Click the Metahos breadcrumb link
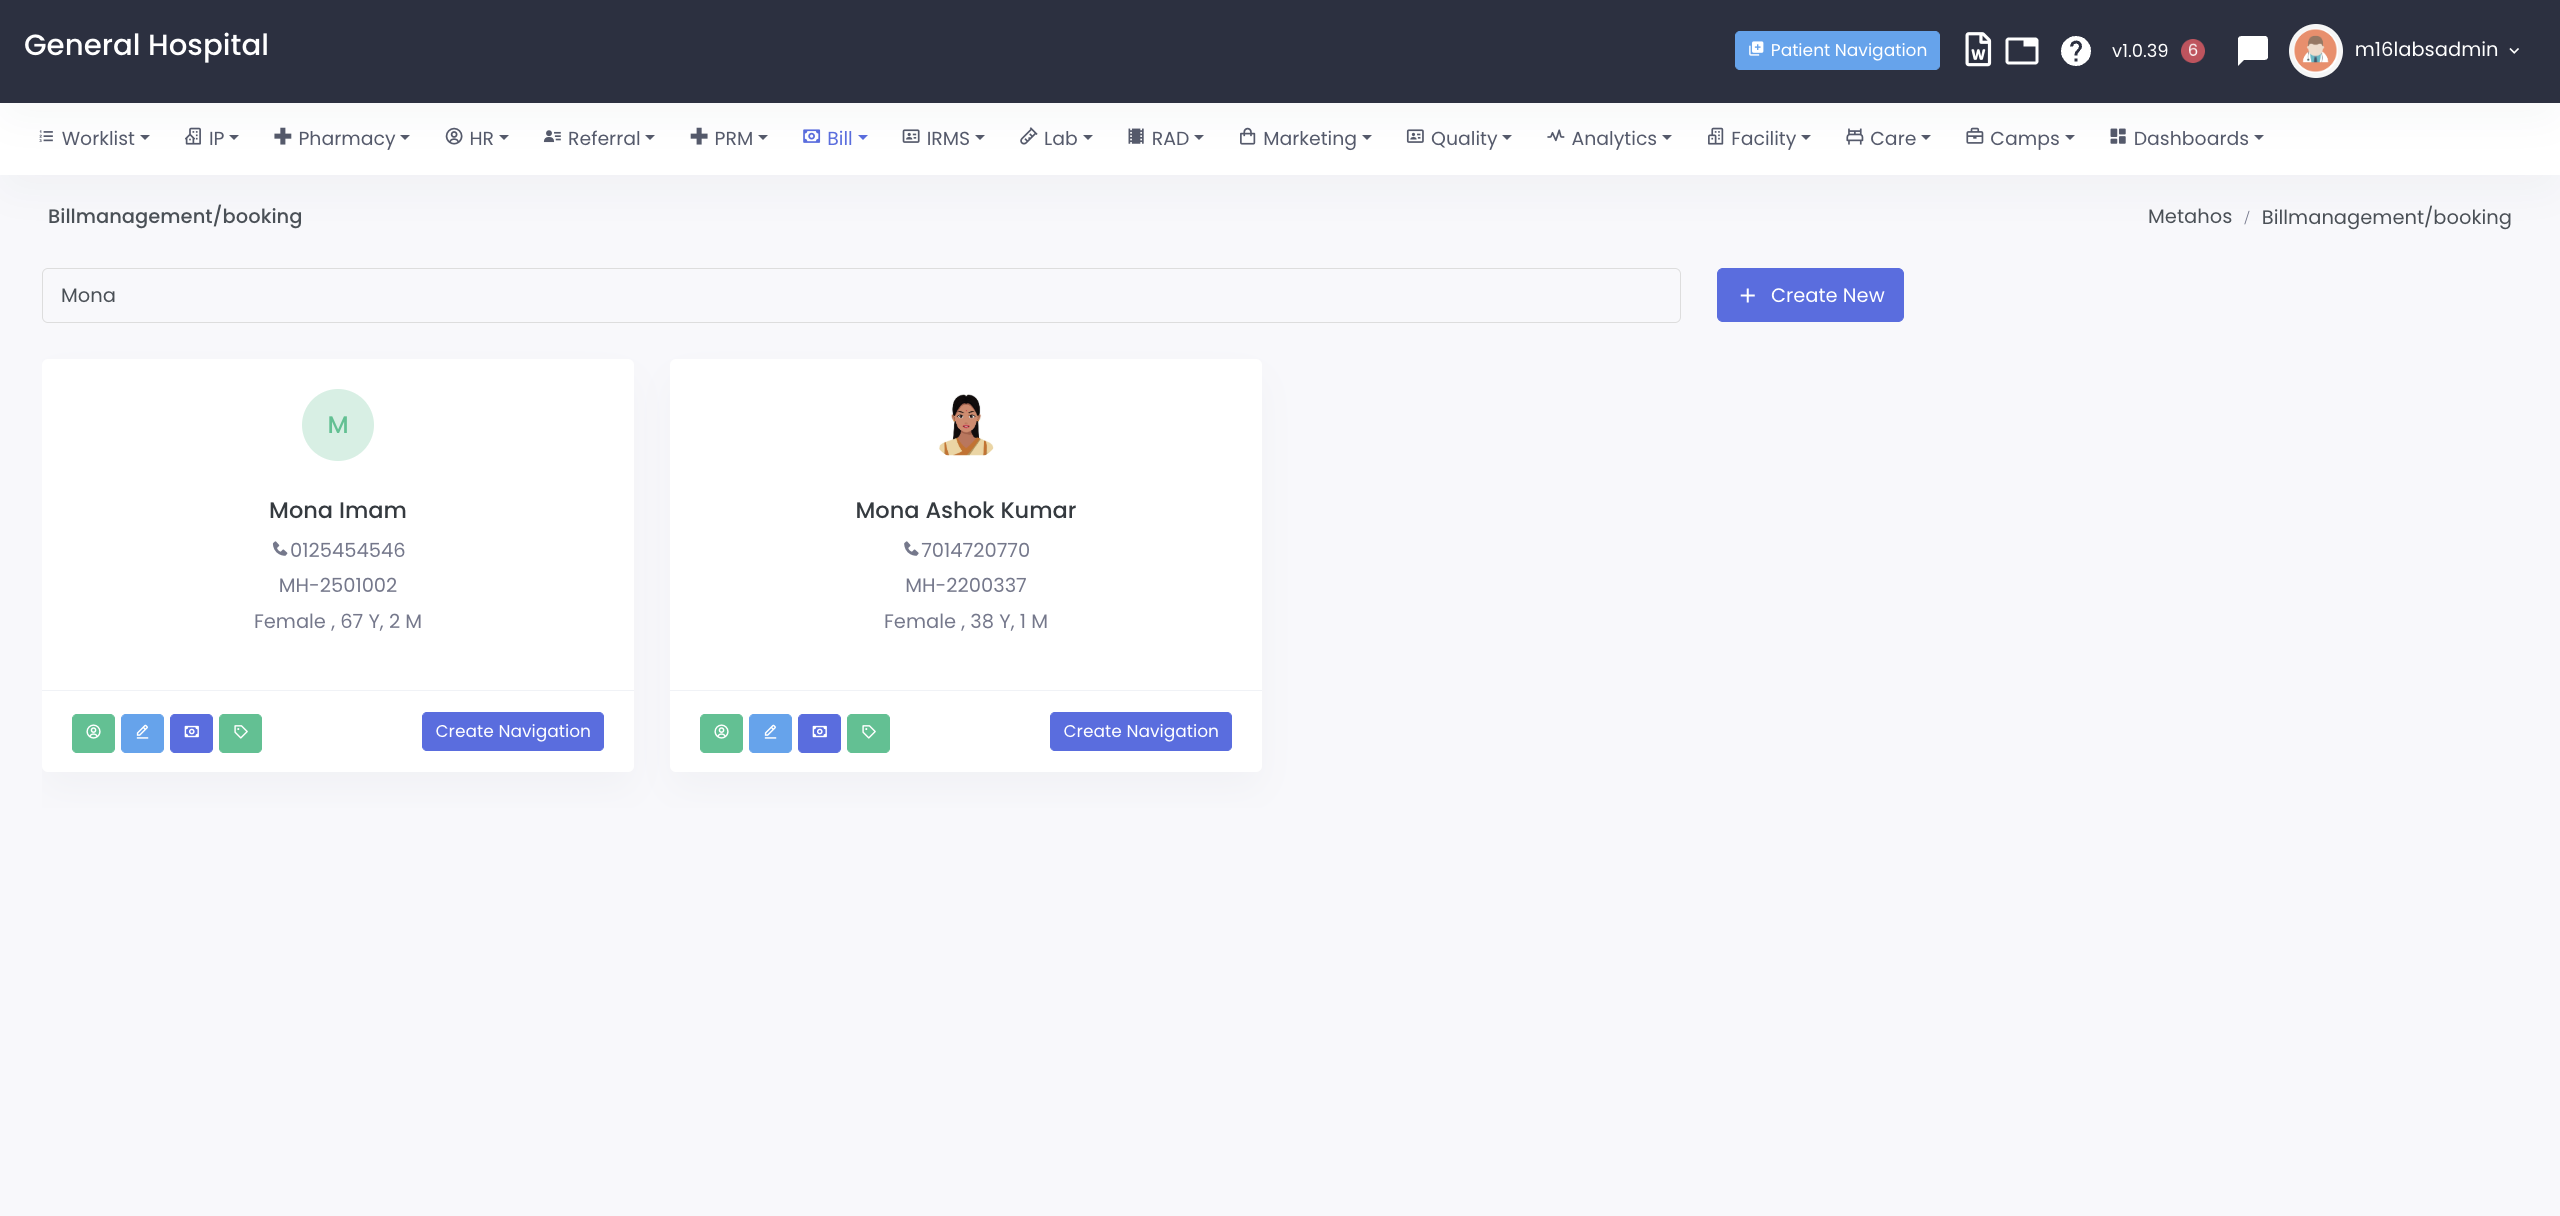Viewport: 2560px width, 1216px height. (x=2189, y=217)
